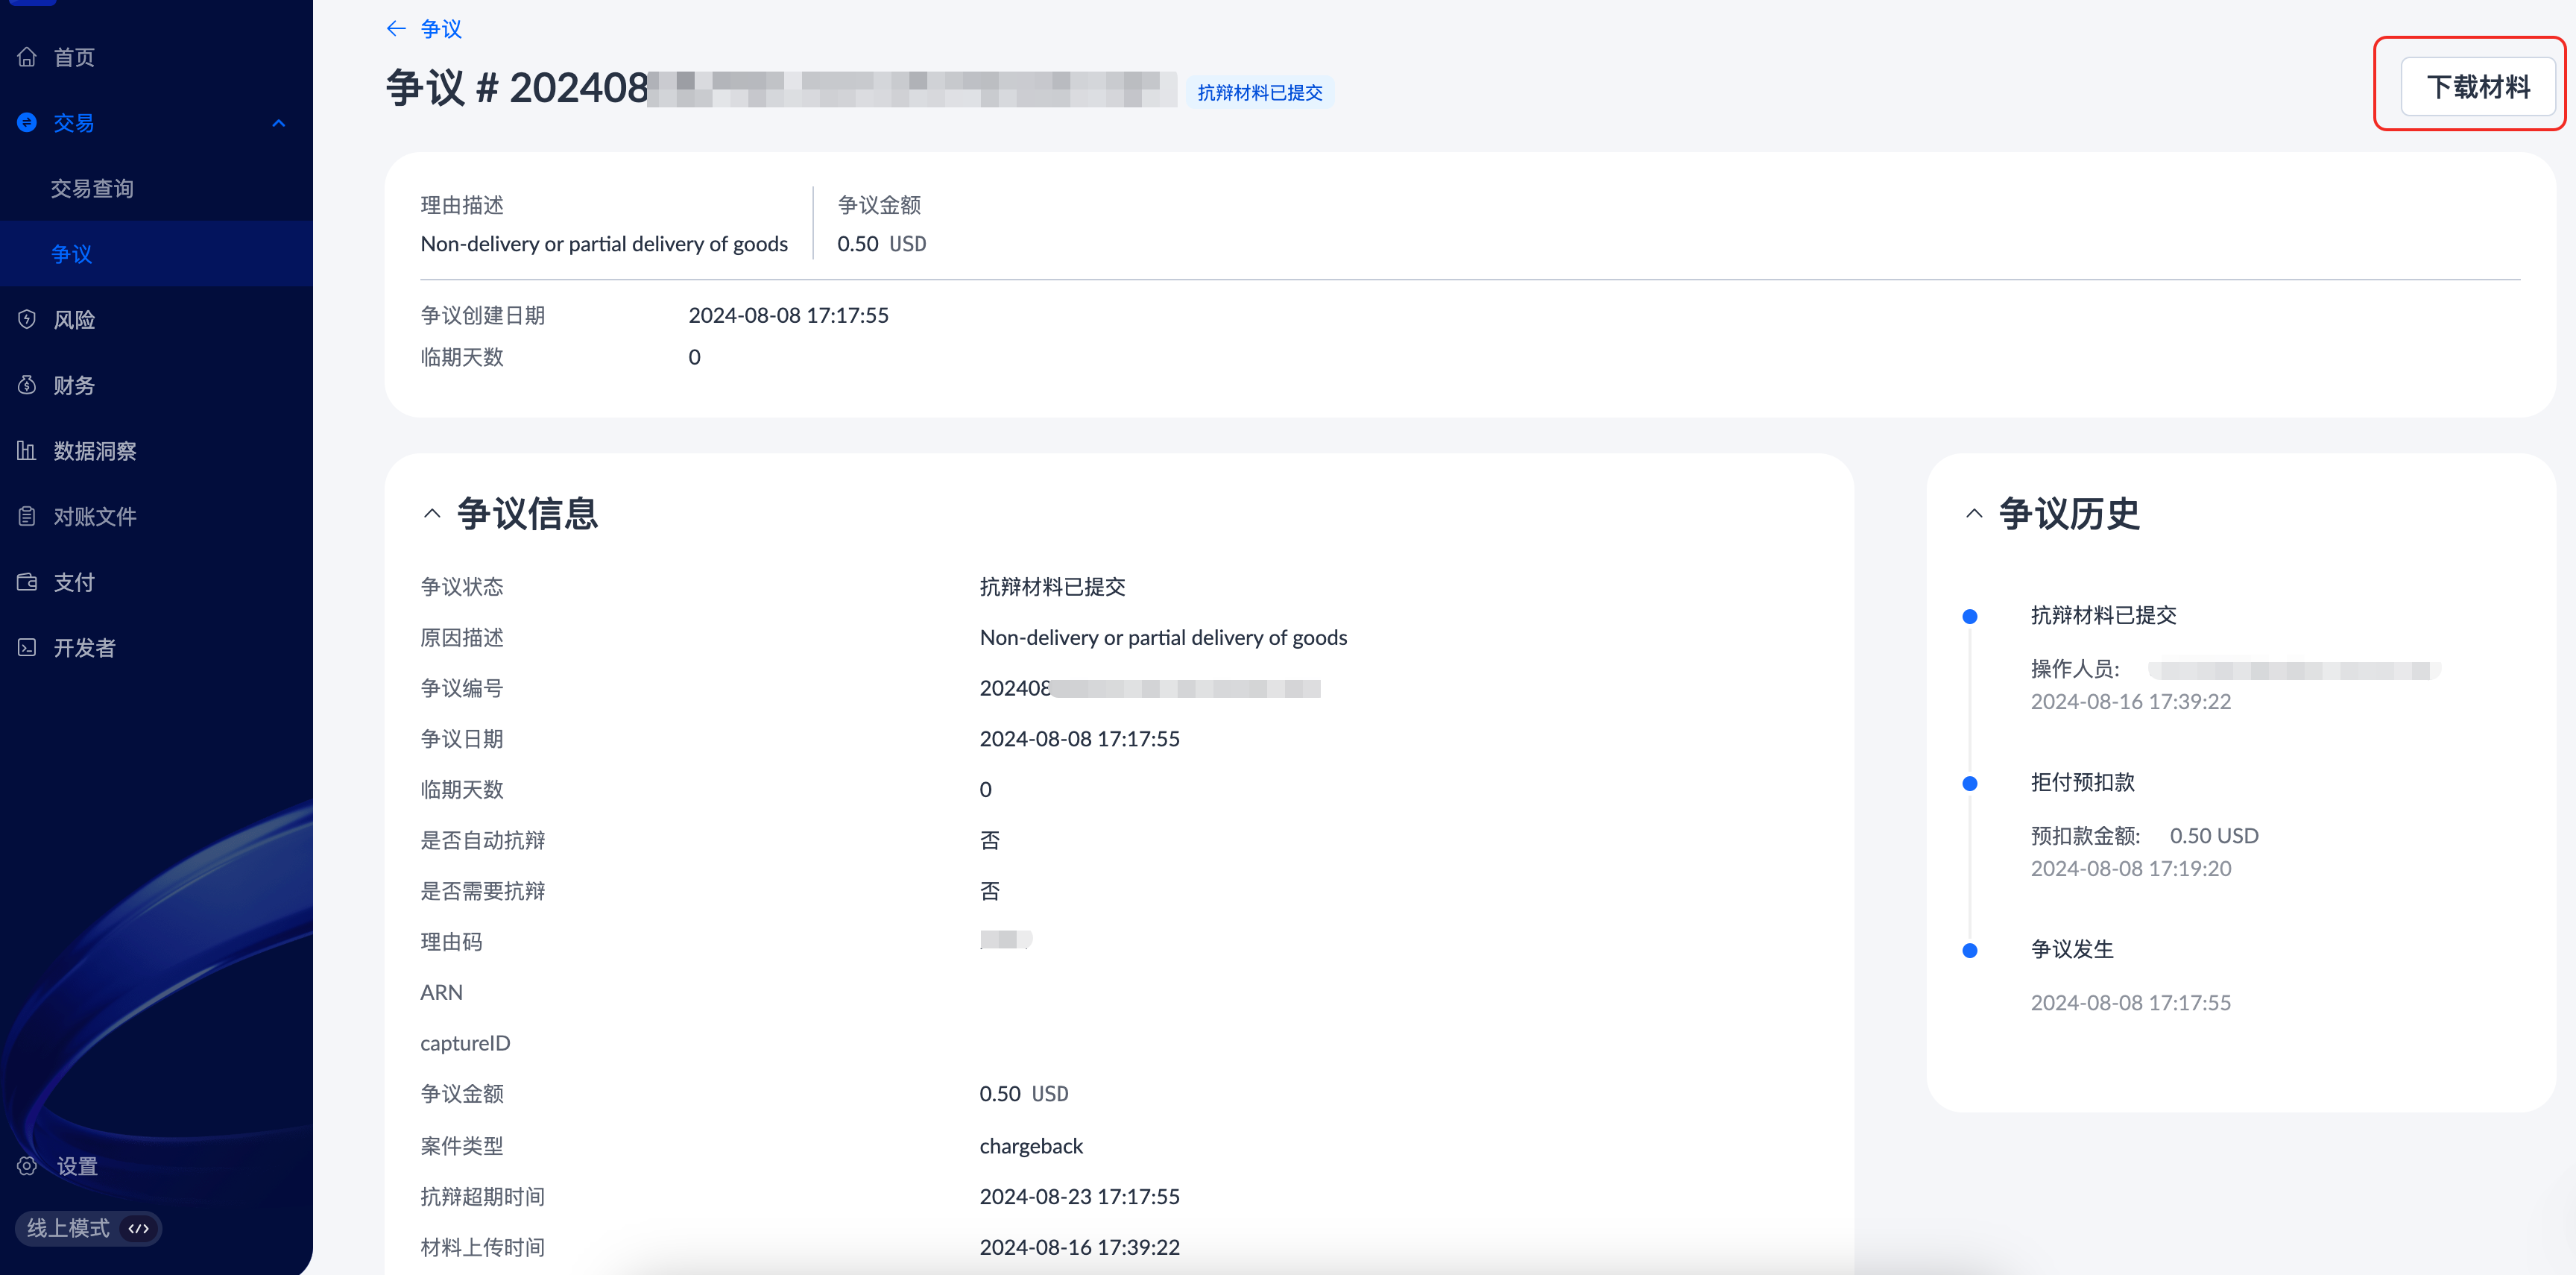
Task: Click the reconciliation files clipboard icon
Action: click(27, 516)
